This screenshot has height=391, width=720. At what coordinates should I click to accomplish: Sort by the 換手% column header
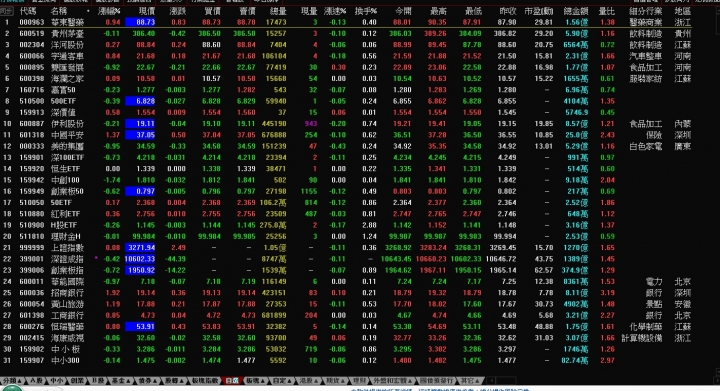pos(366,11)
